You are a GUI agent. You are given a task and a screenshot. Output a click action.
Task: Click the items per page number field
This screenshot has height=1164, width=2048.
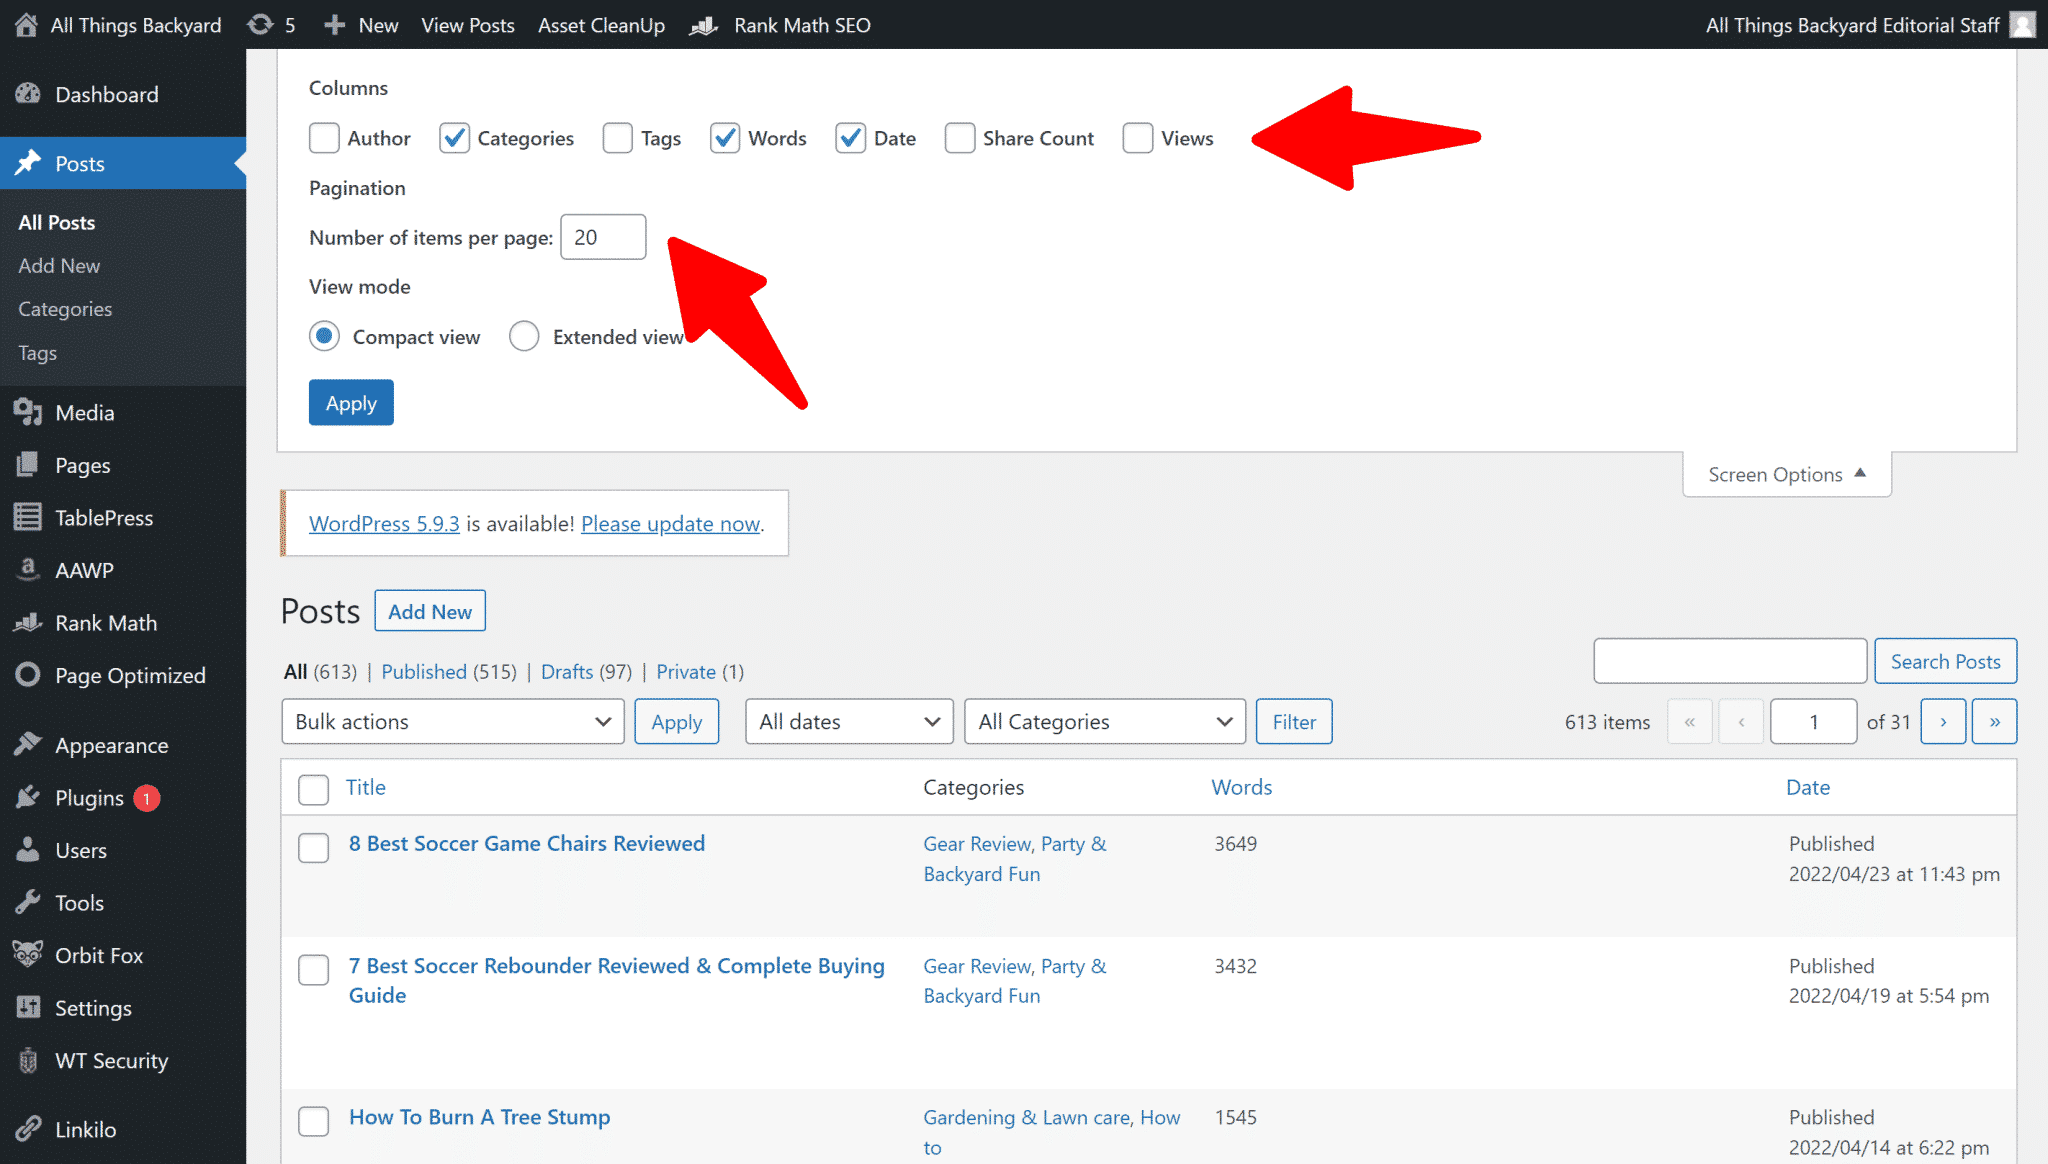[x=603, y=237]
